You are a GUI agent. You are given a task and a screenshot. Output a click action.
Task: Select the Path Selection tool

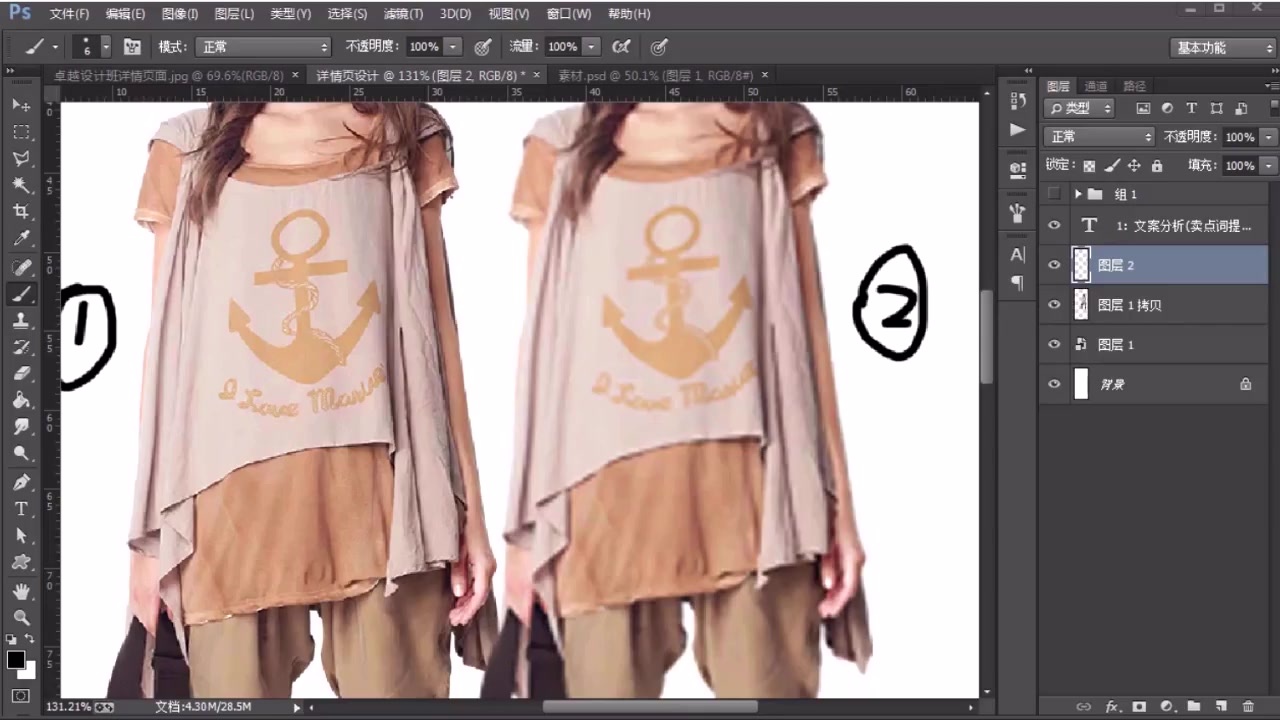pyautogui.click(x=21, y=536)
